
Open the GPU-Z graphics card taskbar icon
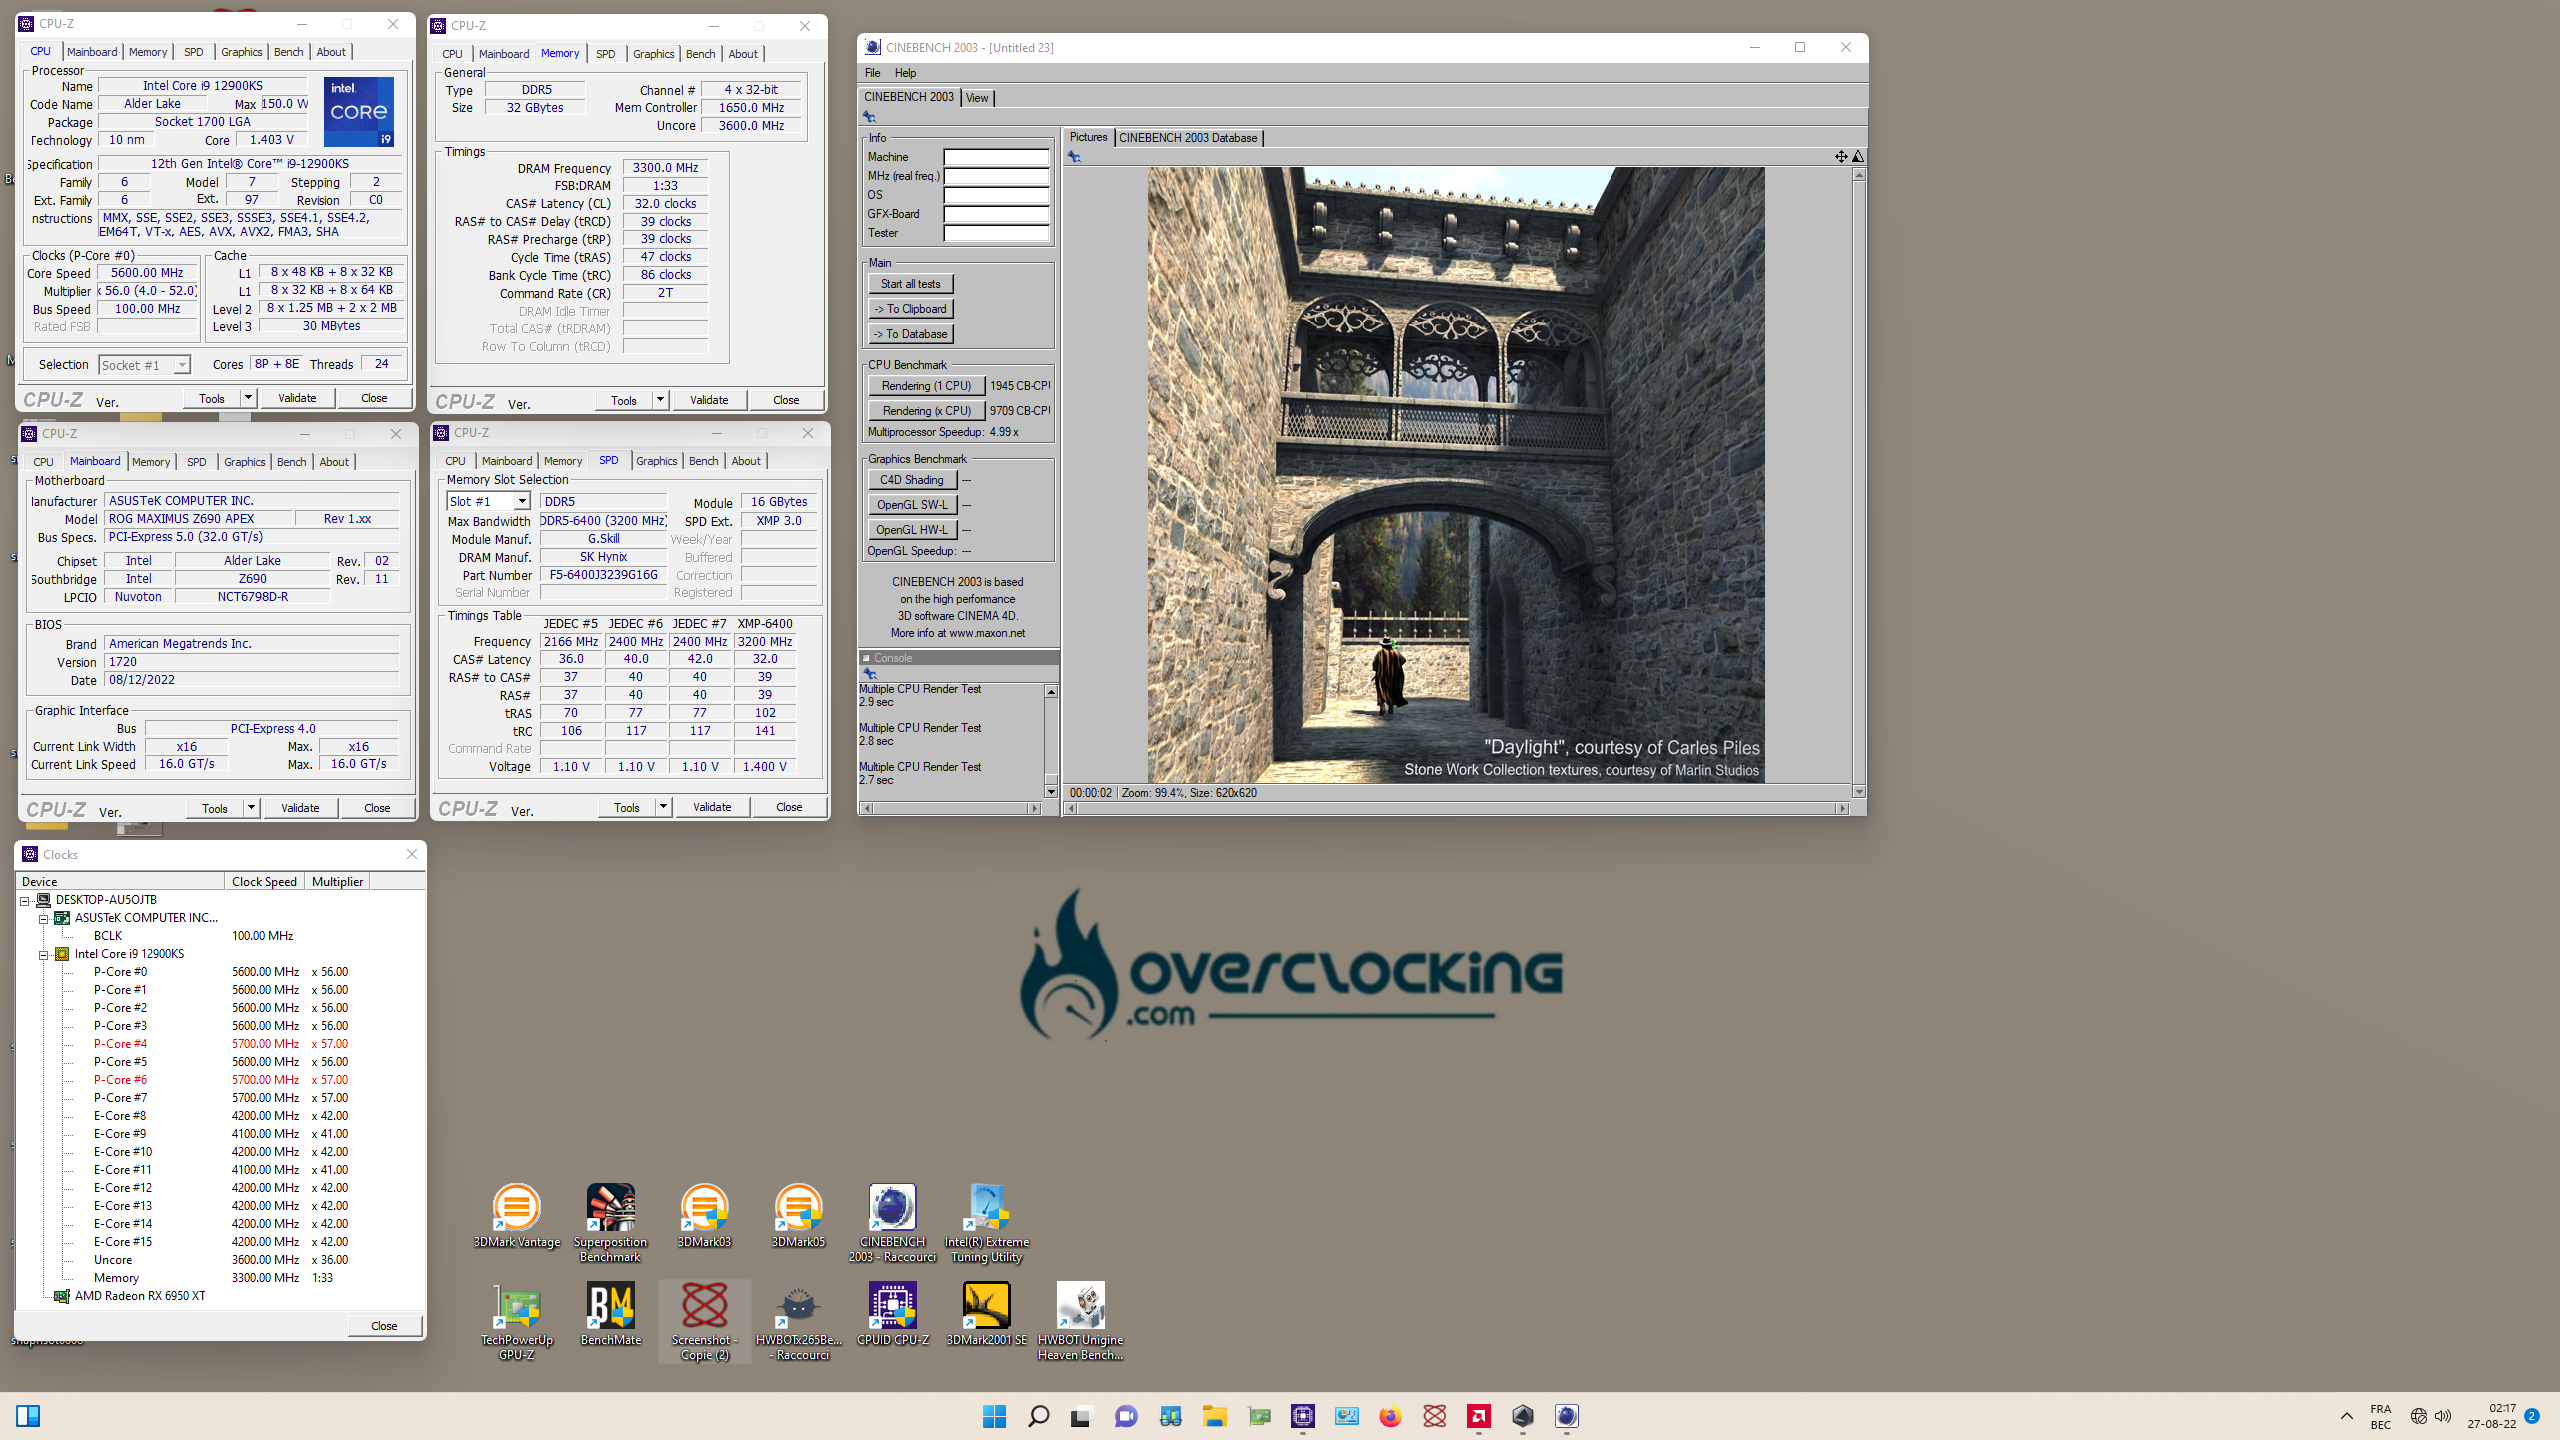point(1258,1416)
